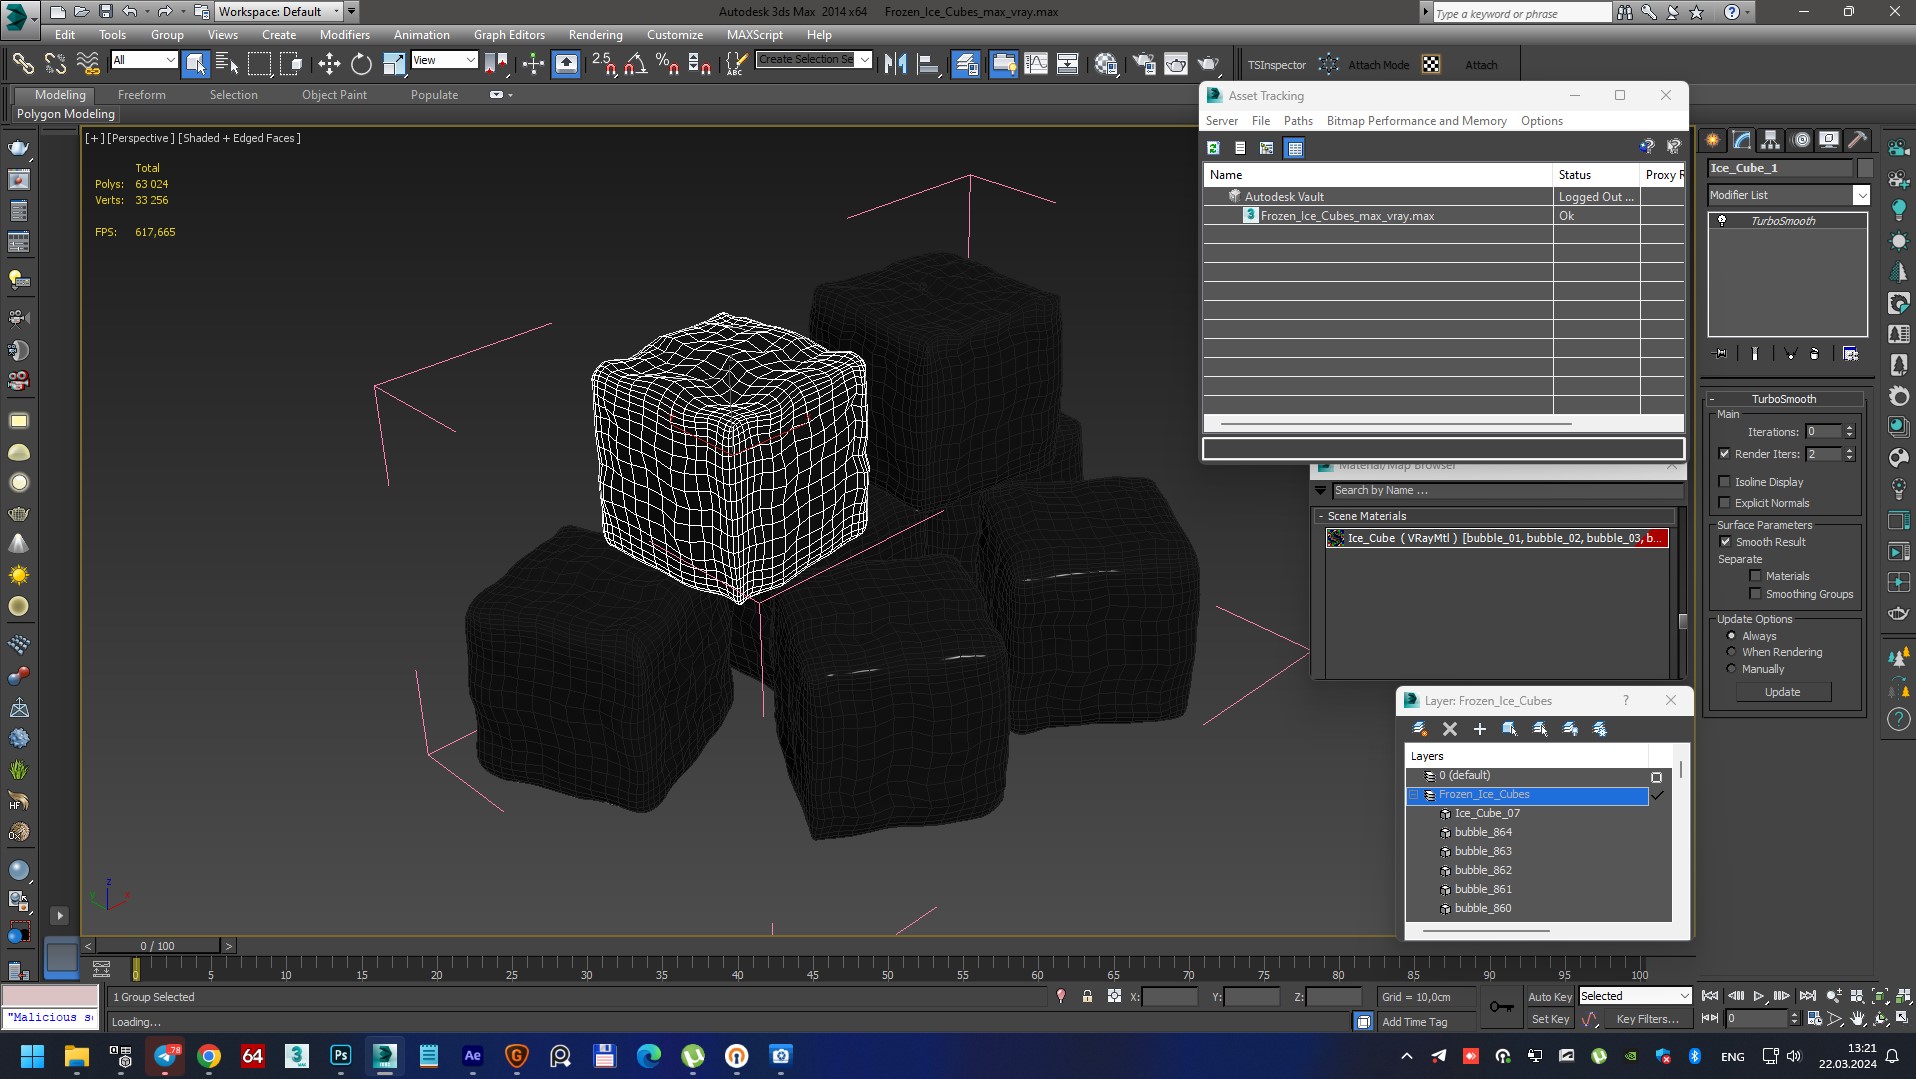Open the Utilities command panel tab
Image resolution: width=1916 pixels, height=1079 pixels.
[x=1858, y=140]
